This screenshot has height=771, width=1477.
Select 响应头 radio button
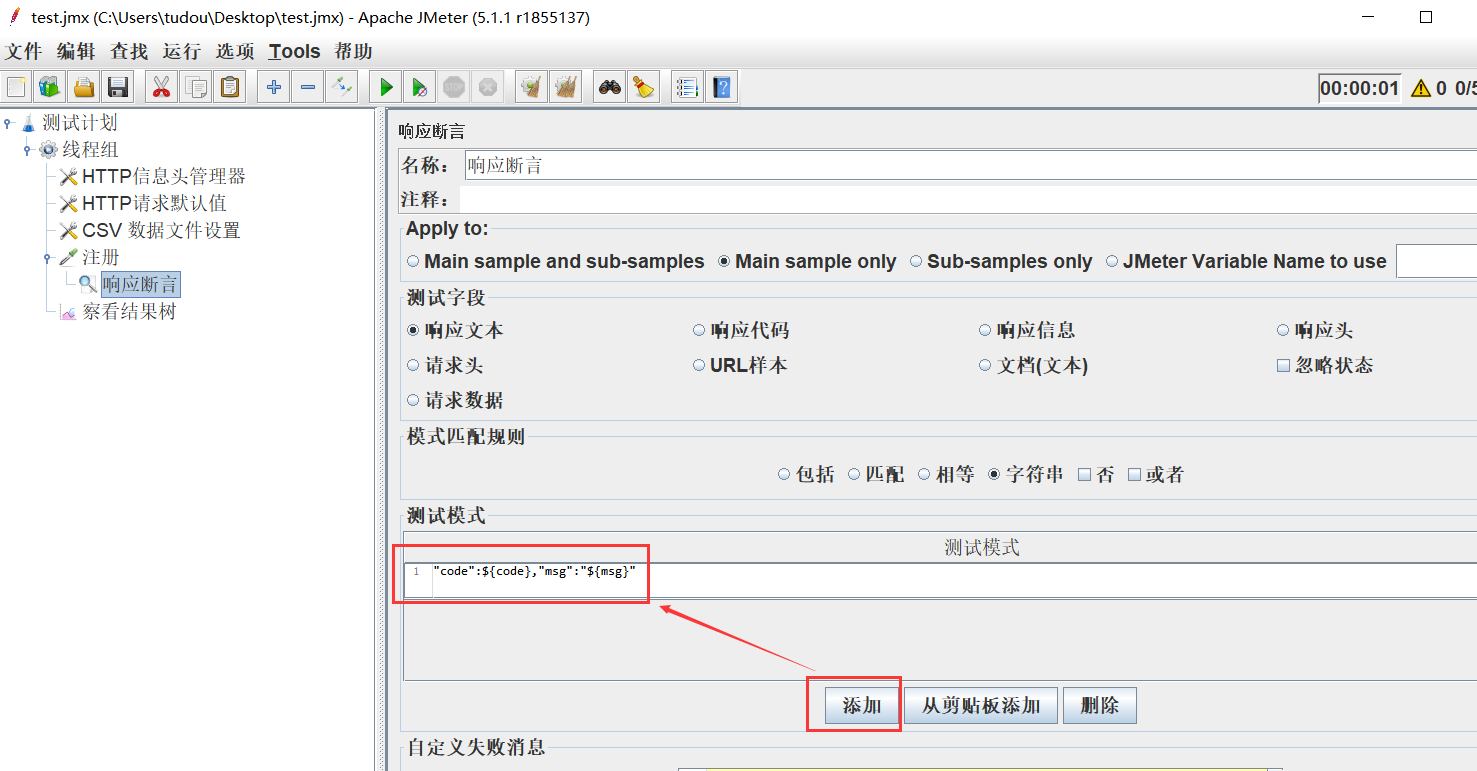(x=1315, y=330)
